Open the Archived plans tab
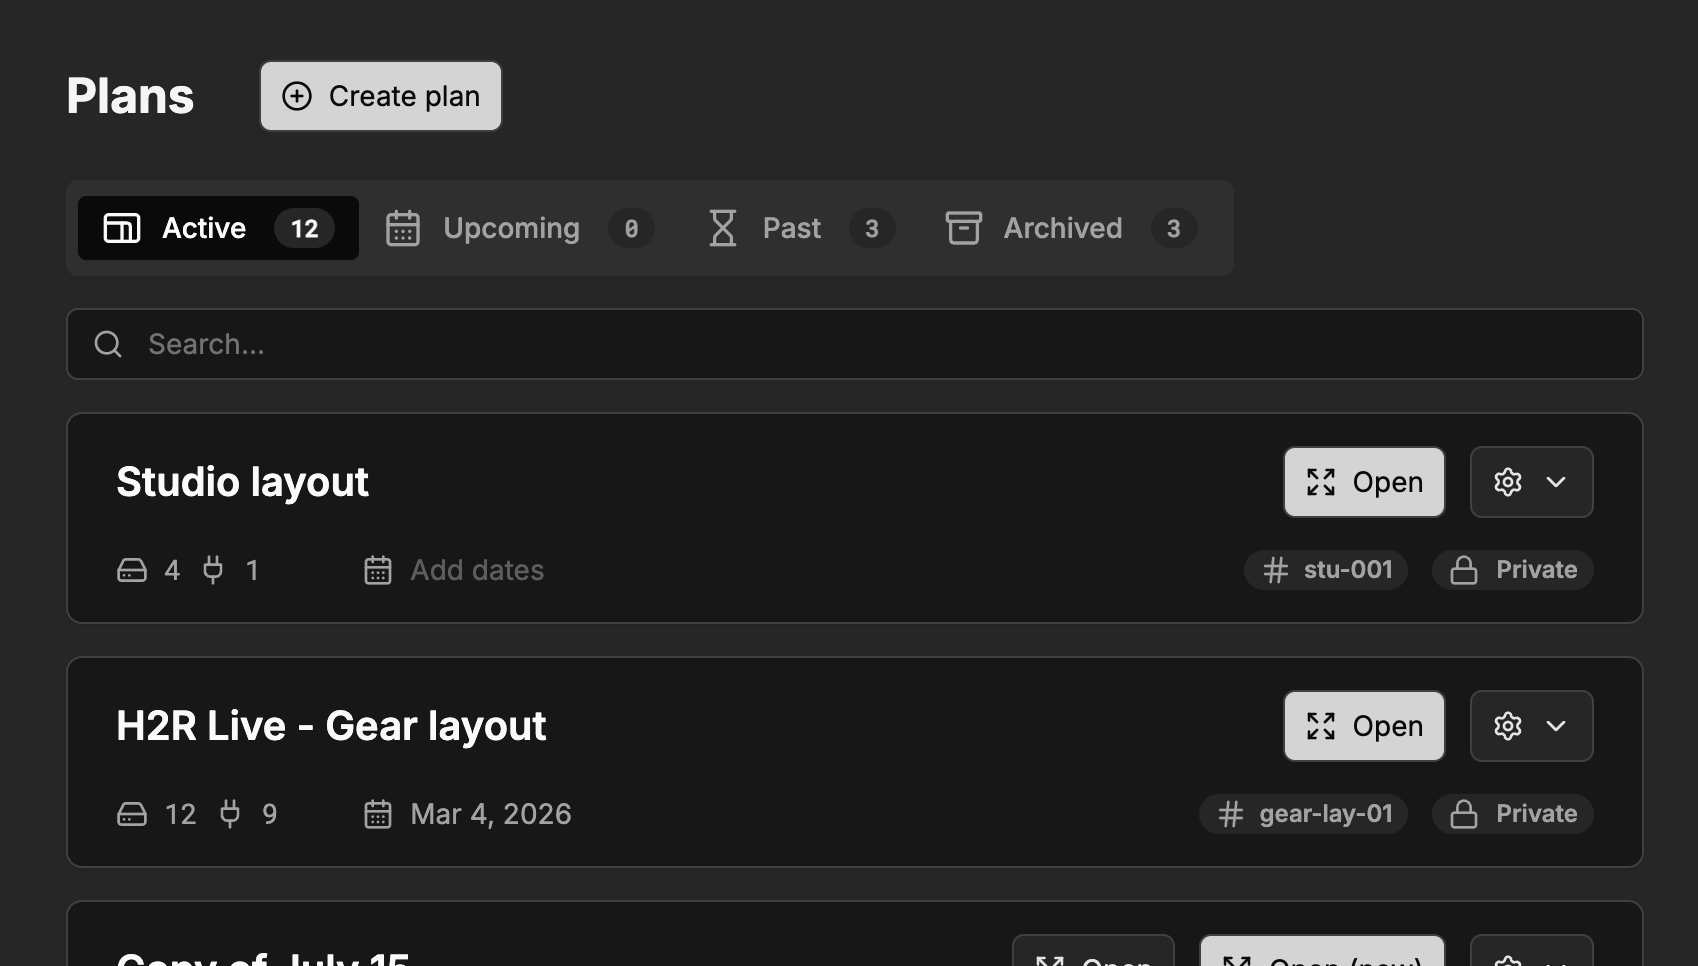This screenshot has width=1698, height=966. pyautogui.click(x=1062, y=228)
